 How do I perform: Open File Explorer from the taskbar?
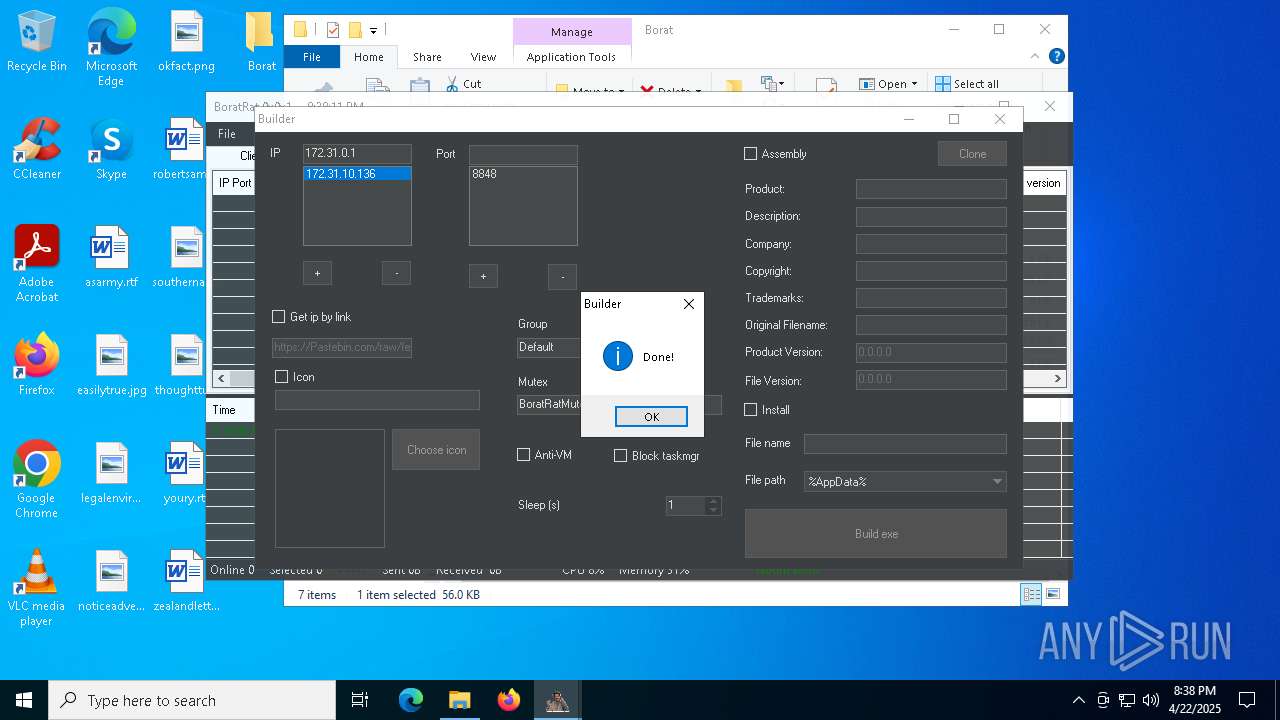click(x=459, y=700)
